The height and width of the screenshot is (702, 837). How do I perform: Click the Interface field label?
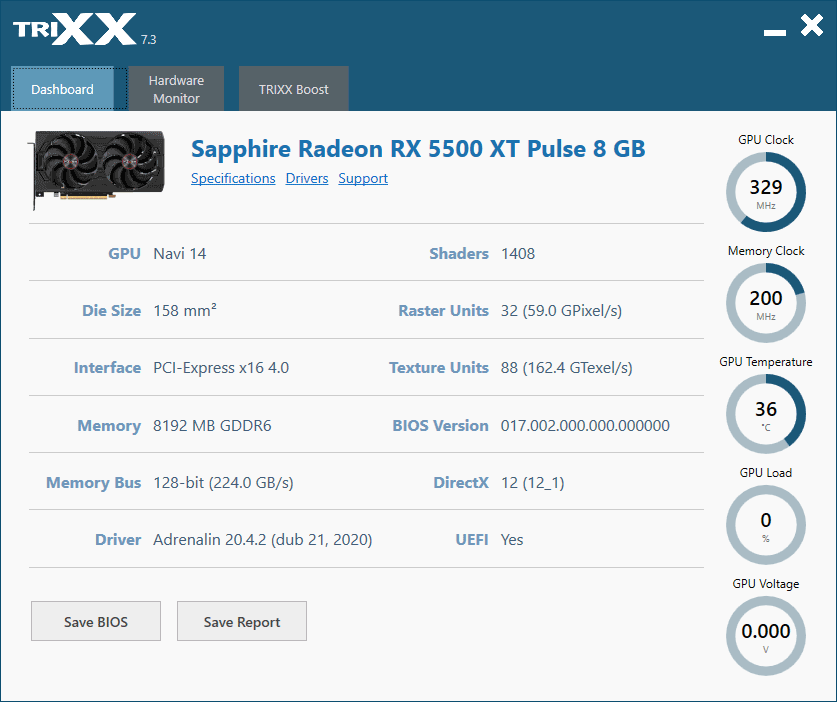pos(107,368)
